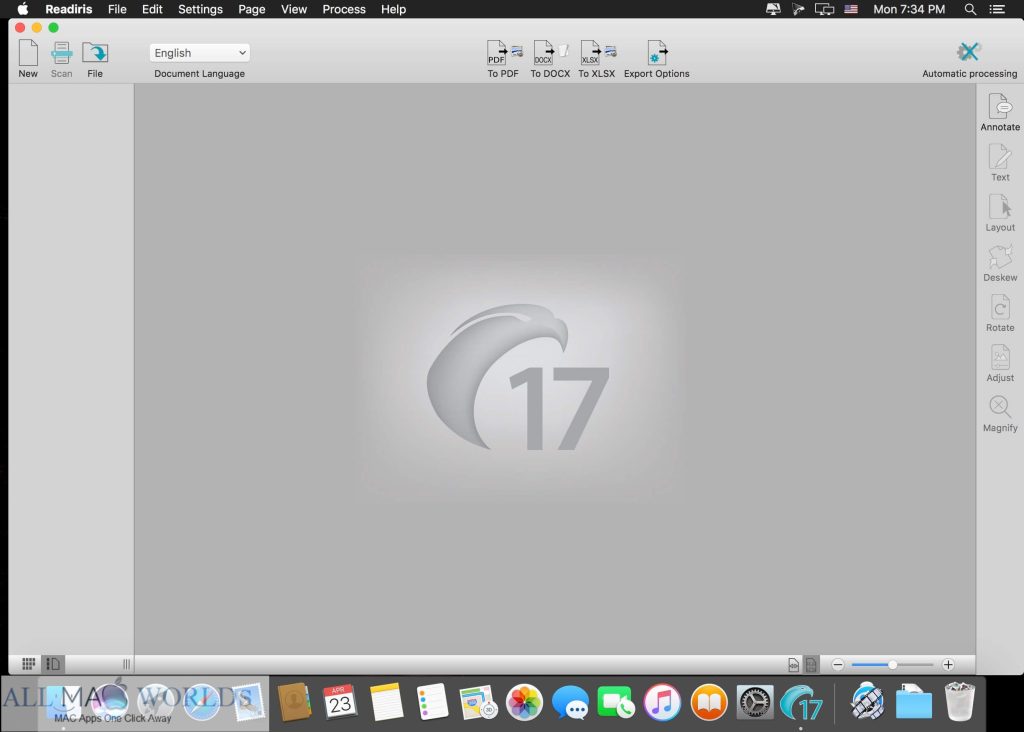
Task: Open Photos from the Dock
Action: pyautogui.click(x=524, y=703)
